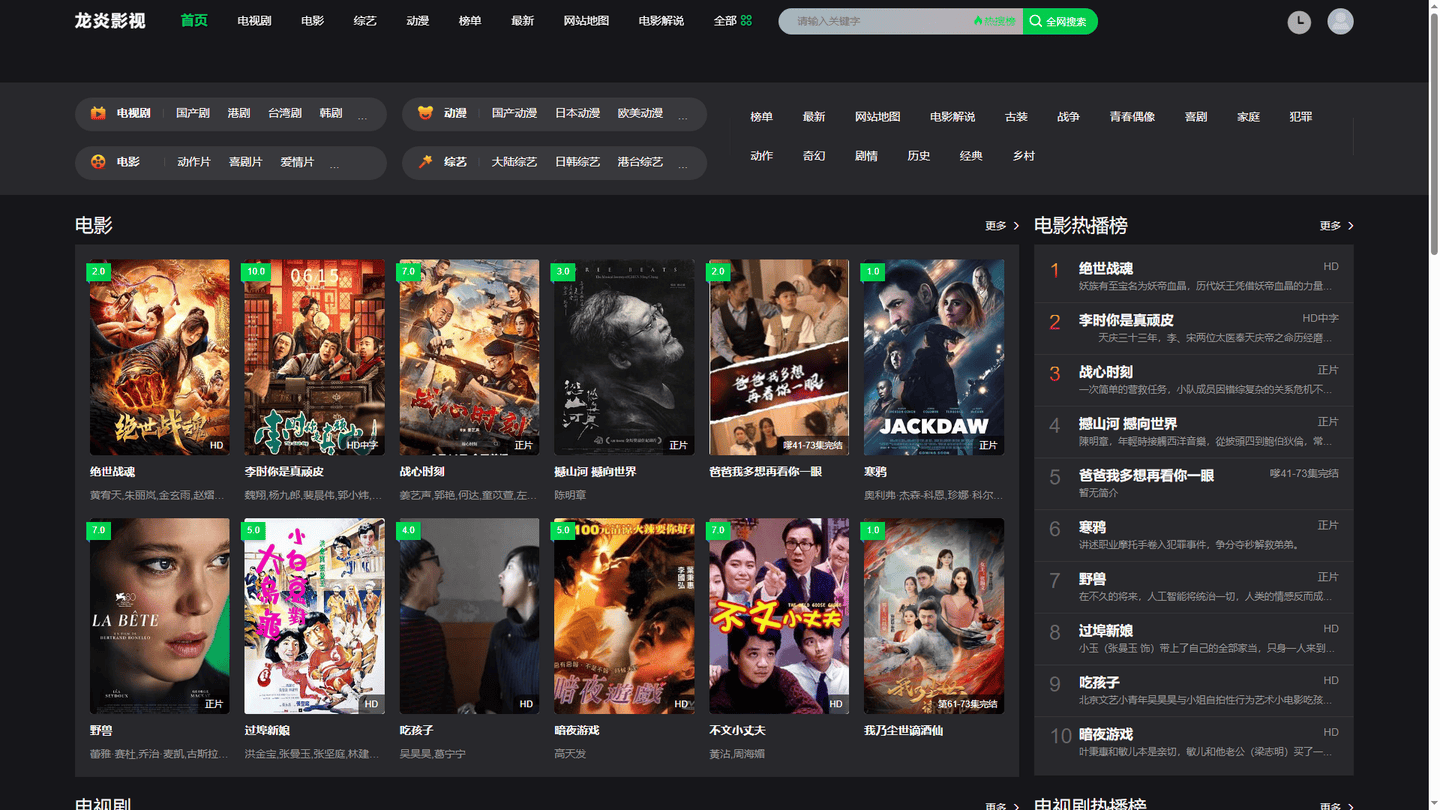This screenshot has width=1440, height=810.
Task: Open 过埠新娘 movie poster
Action: (x=314, y=616)
